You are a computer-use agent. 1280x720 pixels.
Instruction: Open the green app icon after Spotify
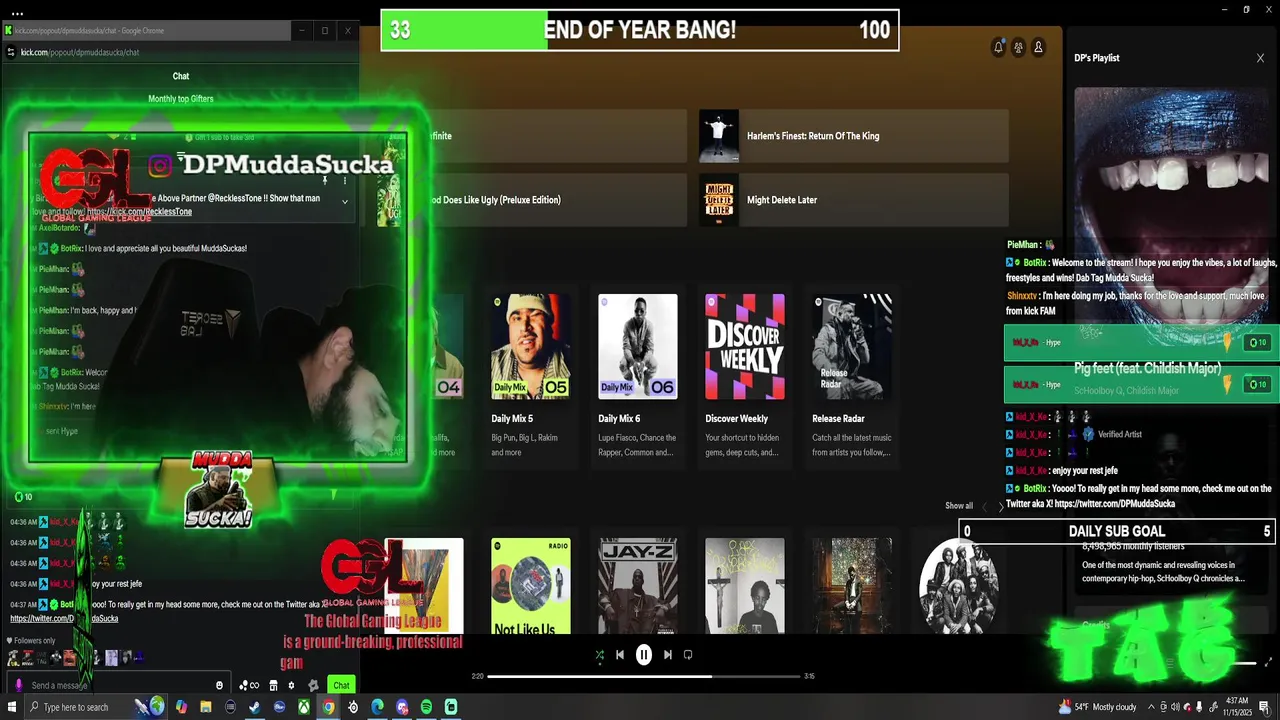click(x=451, y=707)
